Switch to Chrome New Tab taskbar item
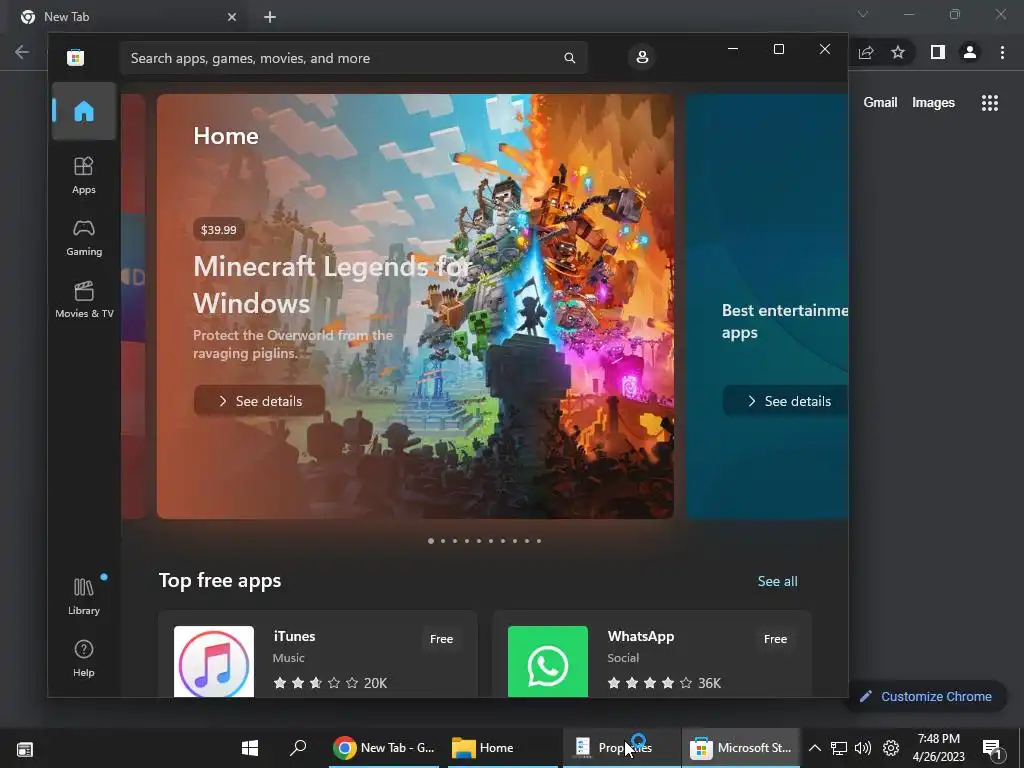This screenshot has height=768, width=1024. click(x=384, y=748)
